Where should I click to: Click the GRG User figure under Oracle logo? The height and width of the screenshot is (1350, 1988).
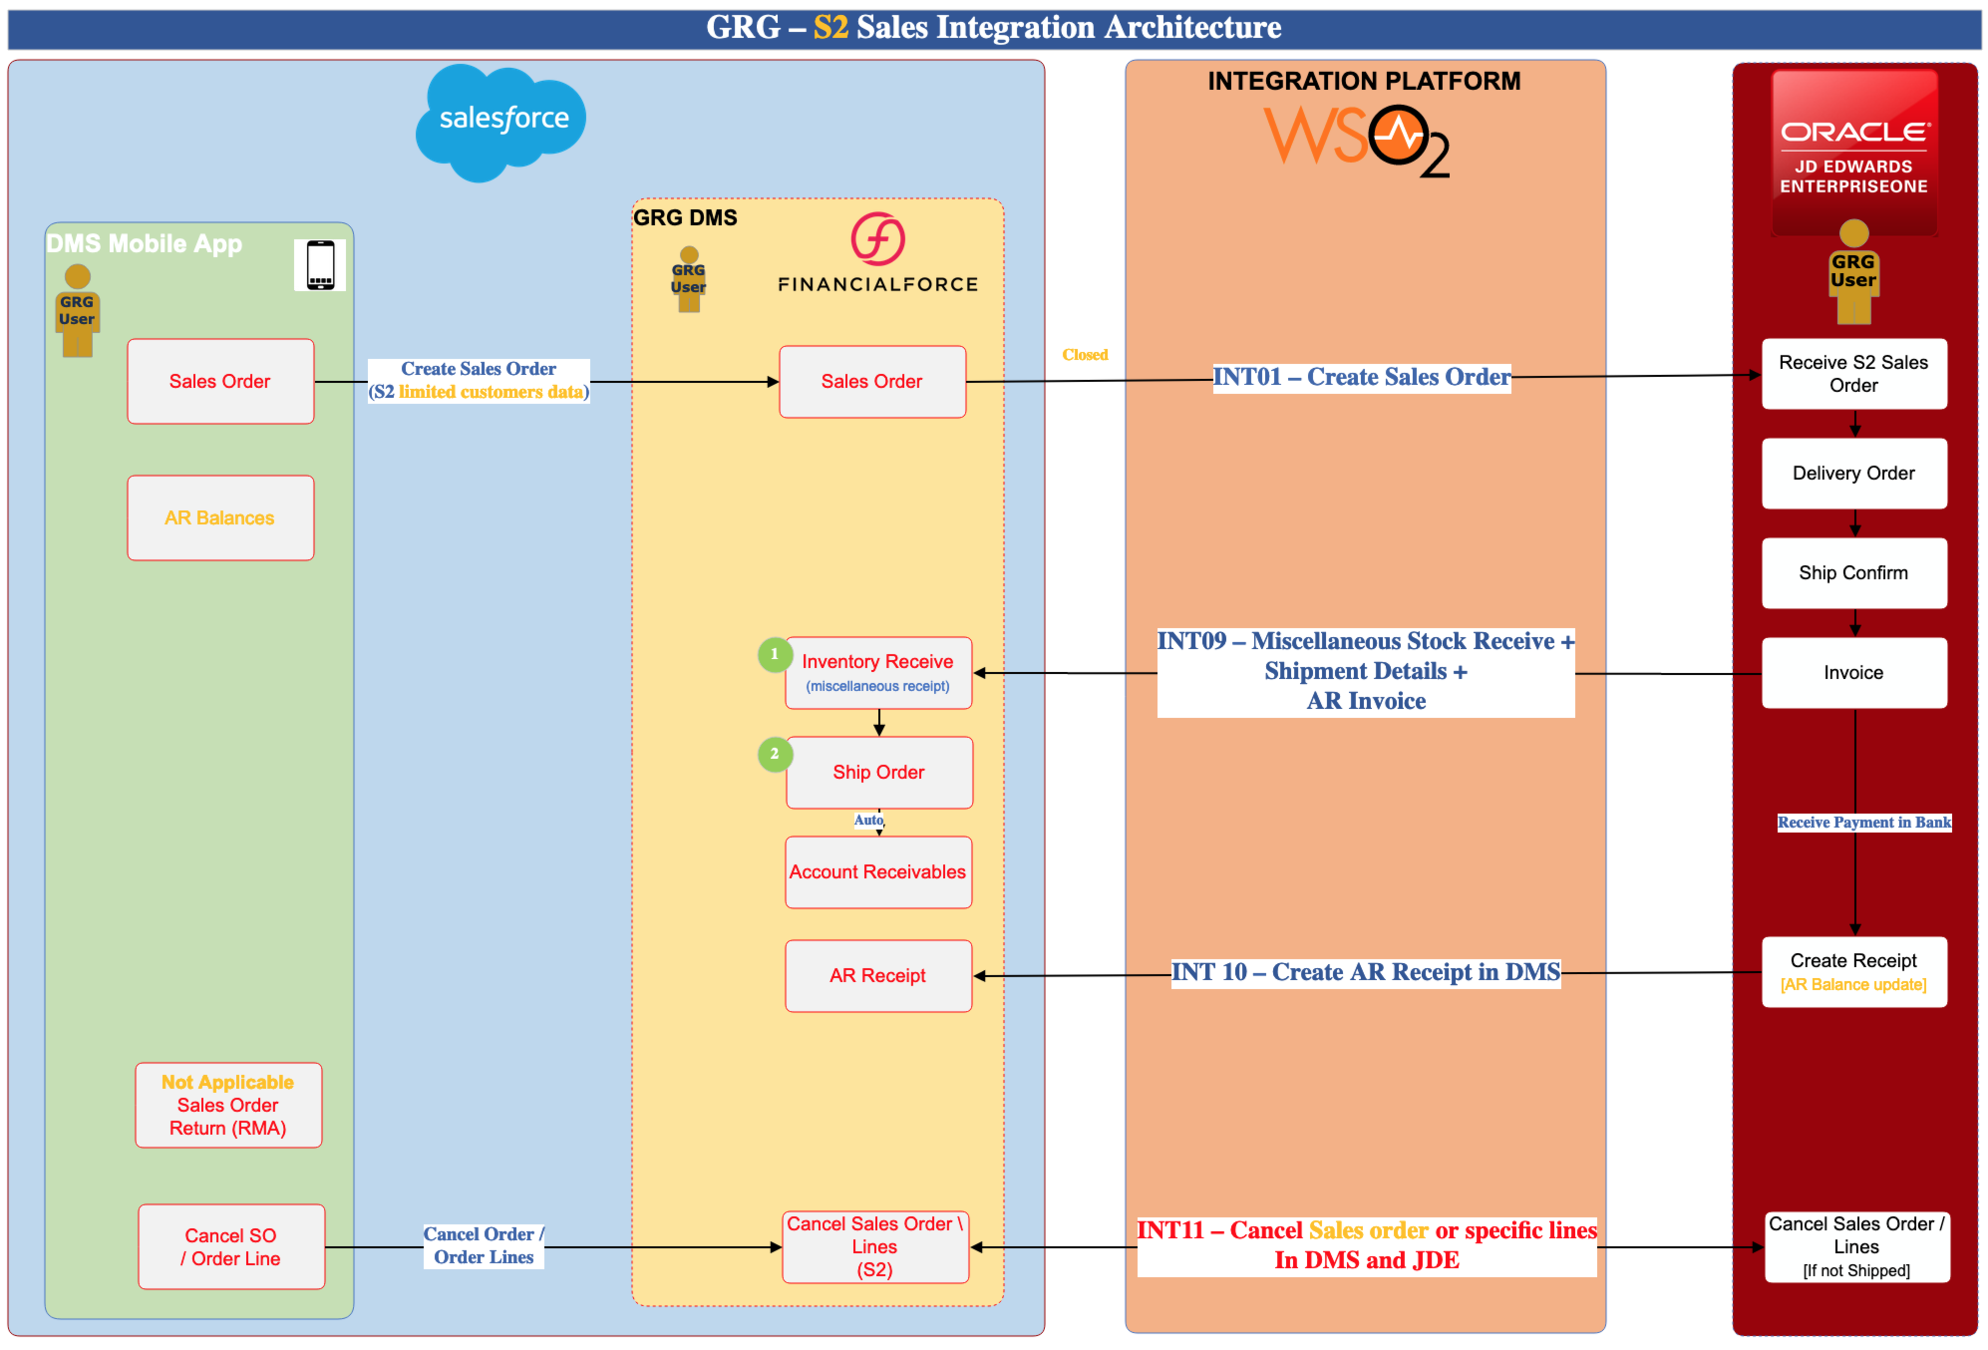[1853, 272]
